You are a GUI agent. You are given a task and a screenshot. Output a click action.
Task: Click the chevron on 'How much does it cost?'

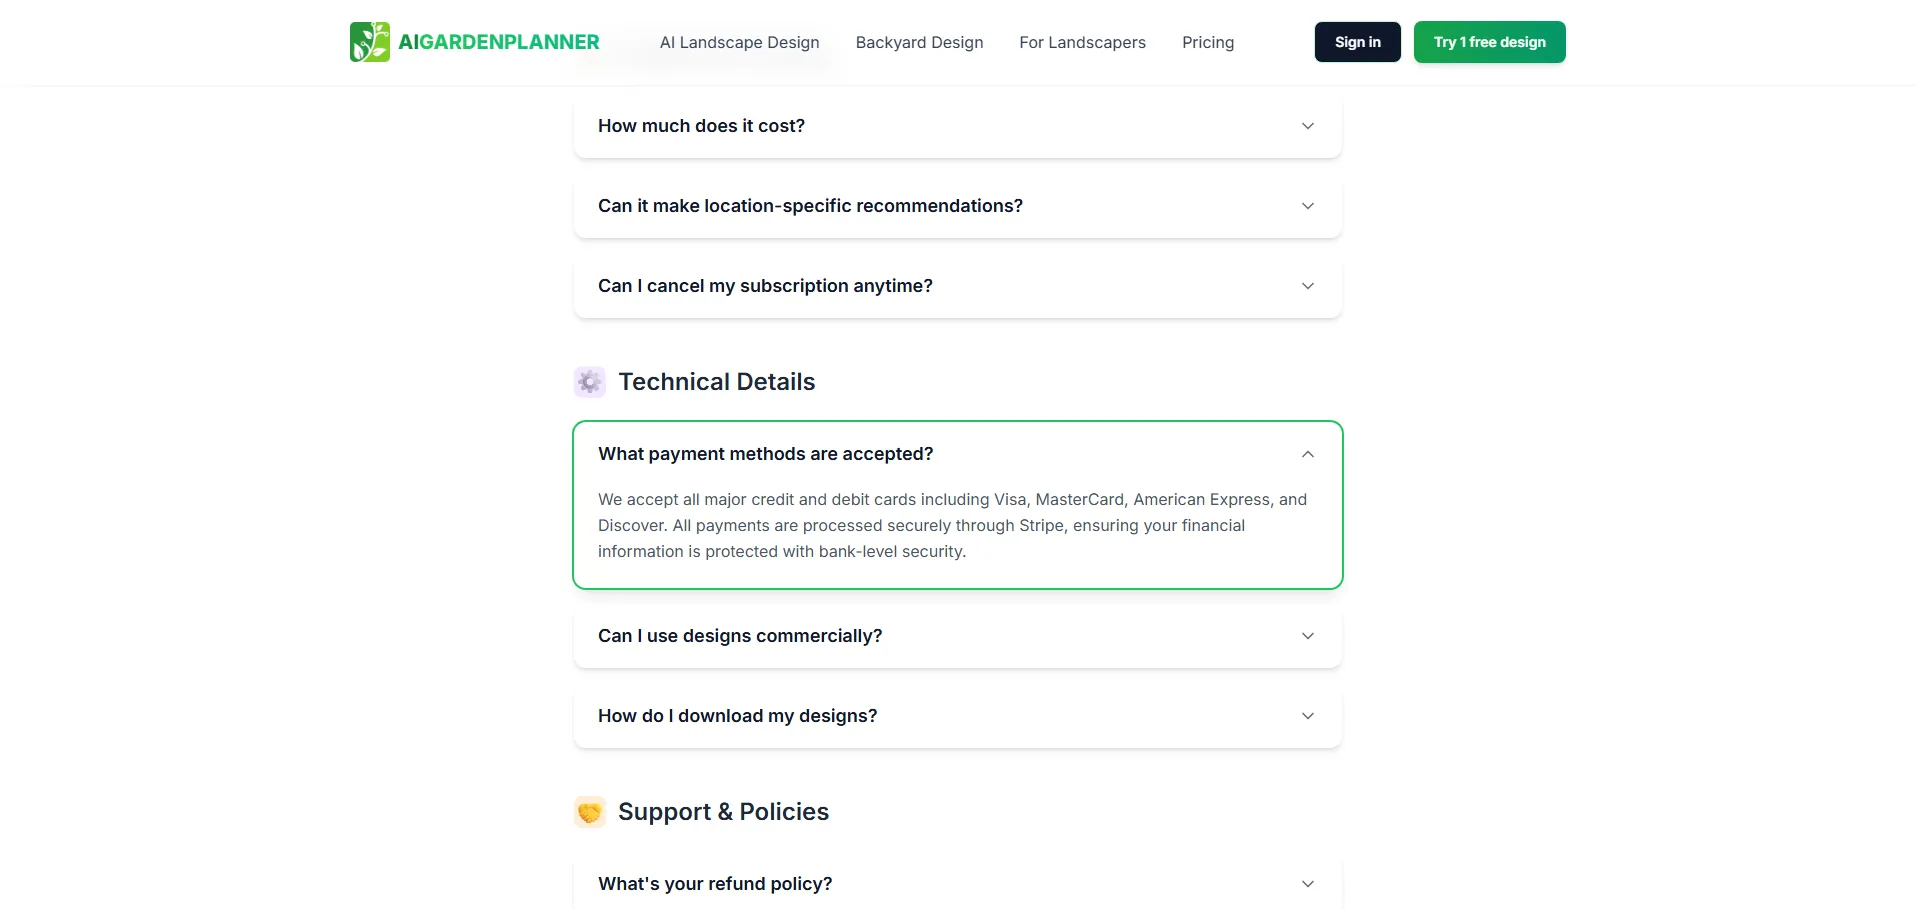(x=1307, y=126)
